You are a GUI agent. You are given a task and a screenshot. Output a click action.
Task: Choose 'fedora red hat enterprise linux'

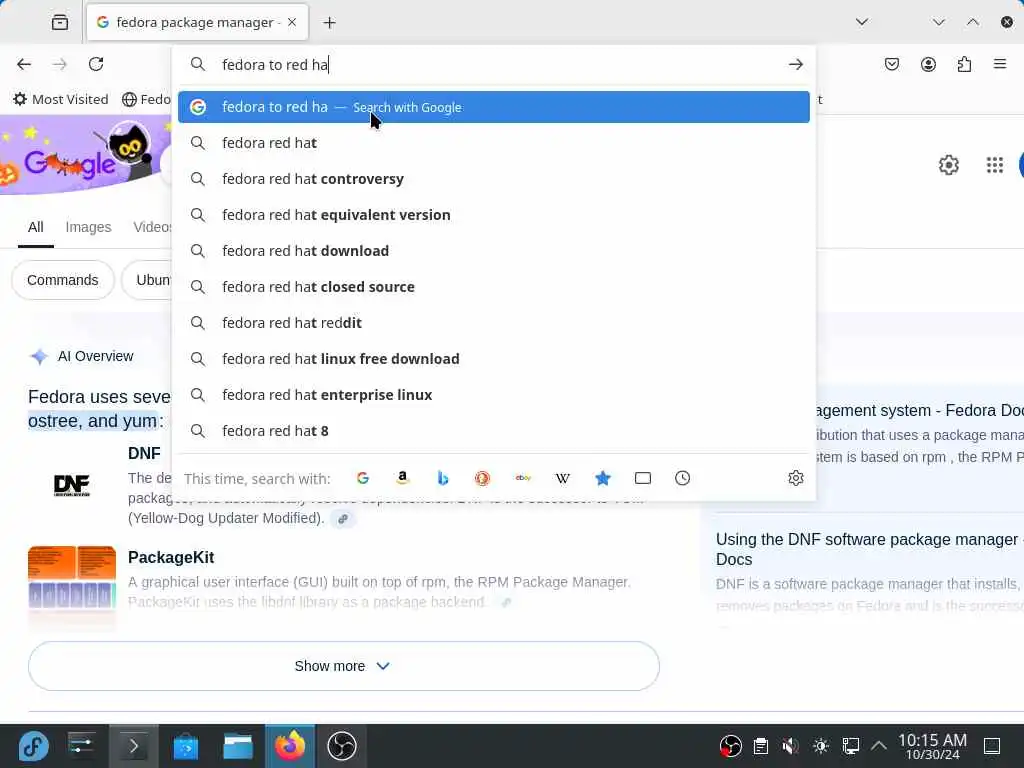click(x=494, y=394)
